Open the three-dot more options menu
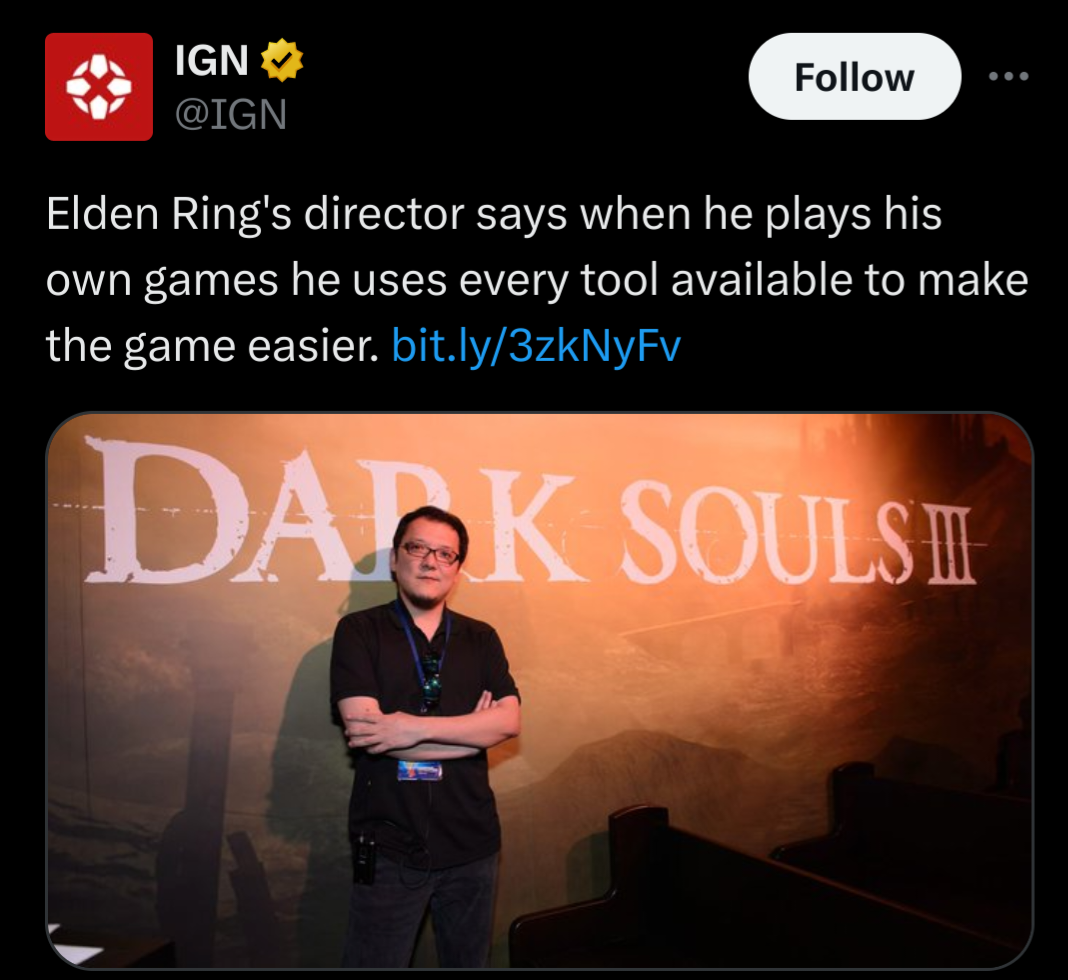This screenshot has height=980, width=1068. [1009, 76]
